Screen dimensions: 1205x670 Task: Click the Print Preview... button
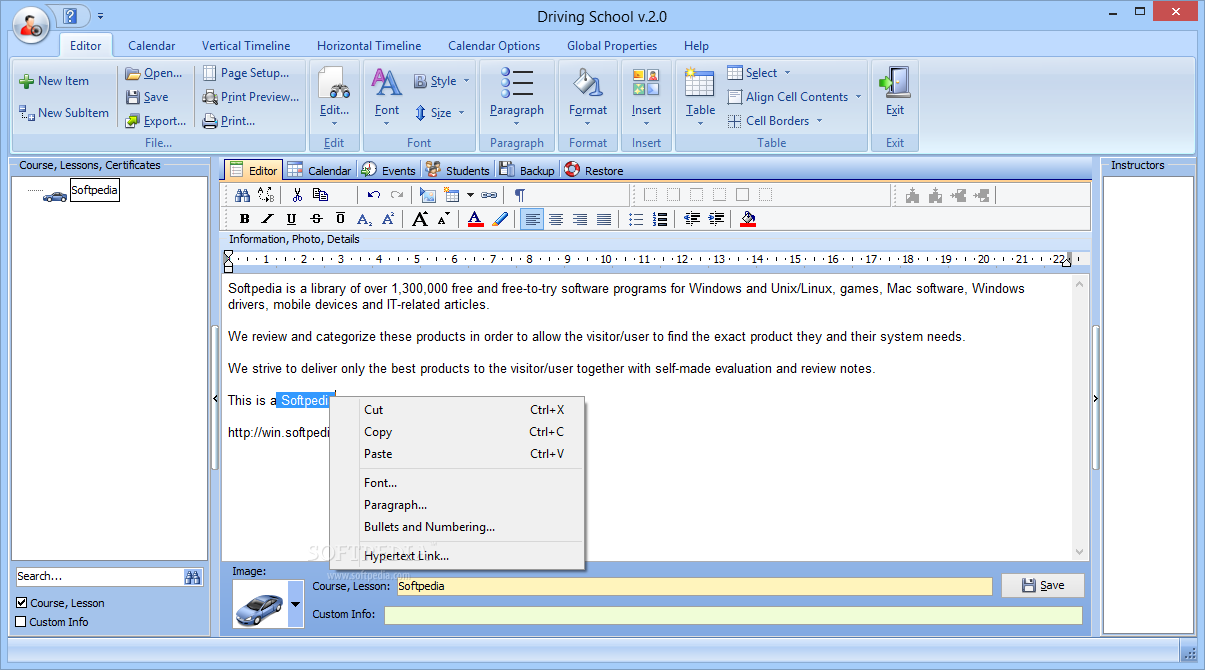[251, 97]
